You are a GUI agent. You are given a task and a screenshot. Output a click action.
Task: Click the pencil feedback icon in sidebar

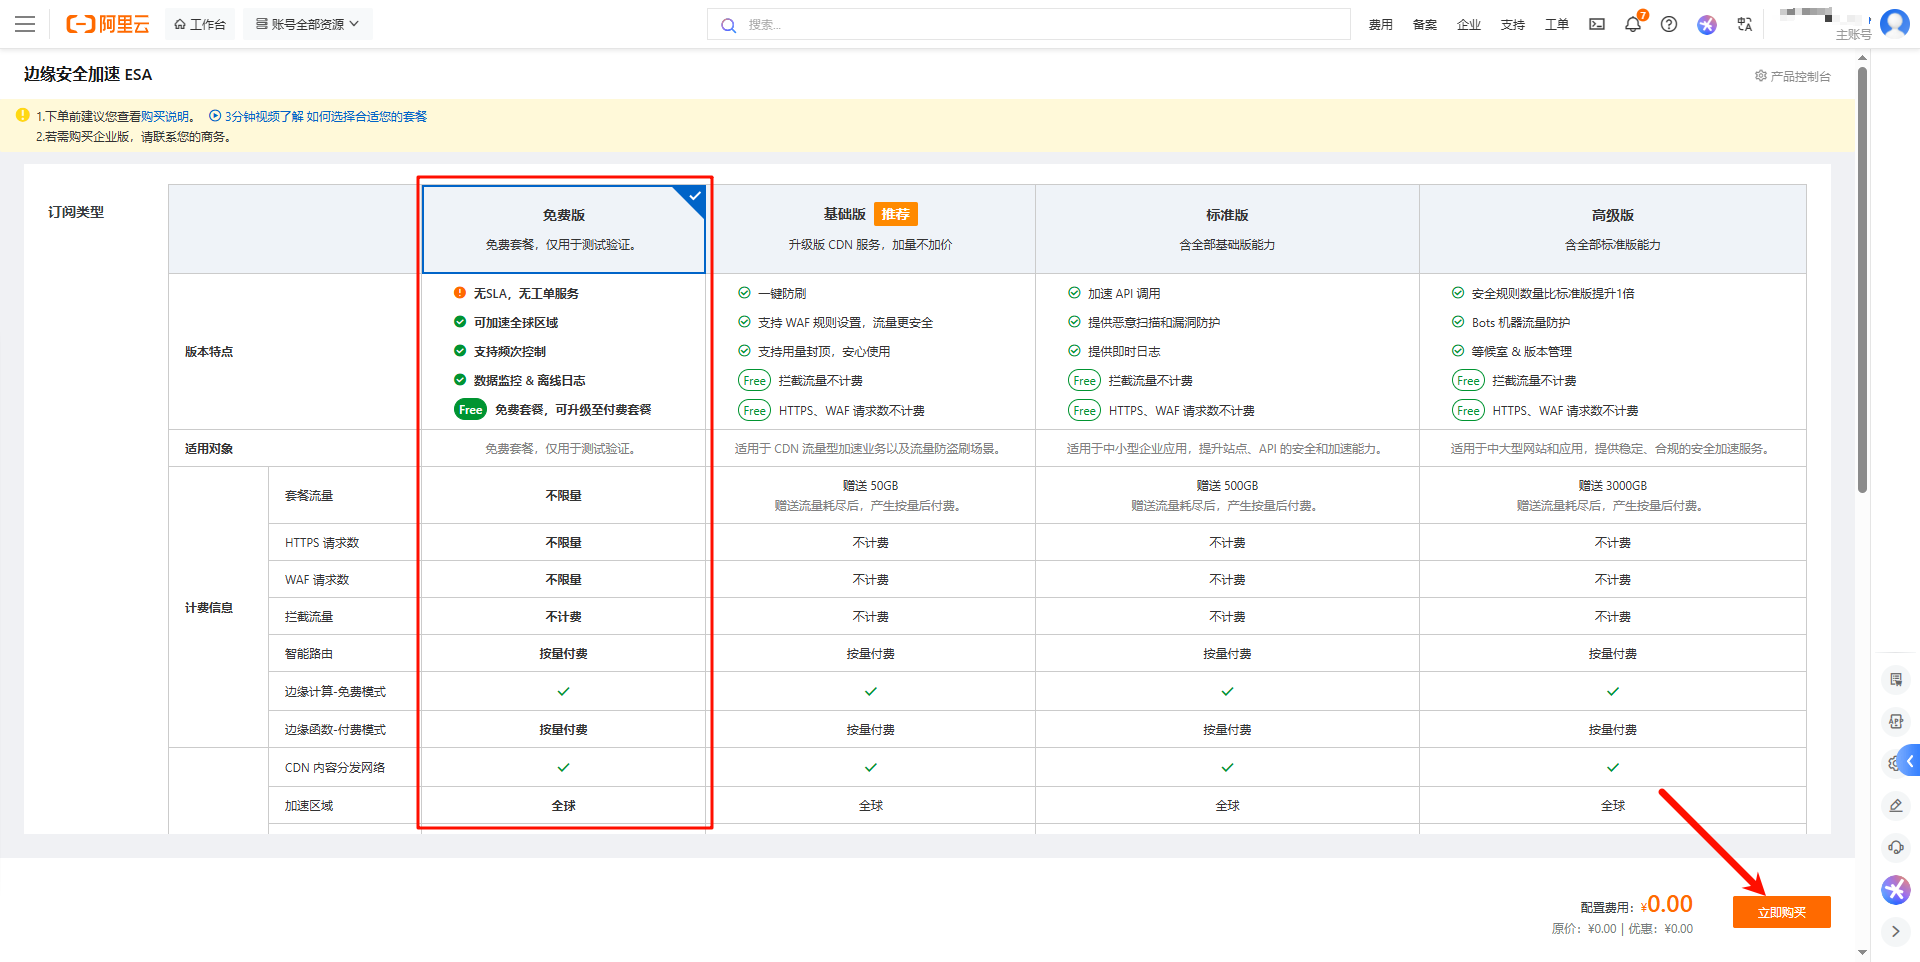(1895, 805)
